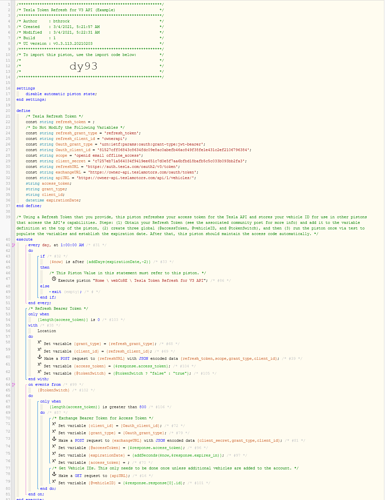Image resolution: width=387 pixels, height=500 pixels.
Task: Click Set variable icon for grant_type = Oauth_grant_type
Action: [x=54, y=432]
